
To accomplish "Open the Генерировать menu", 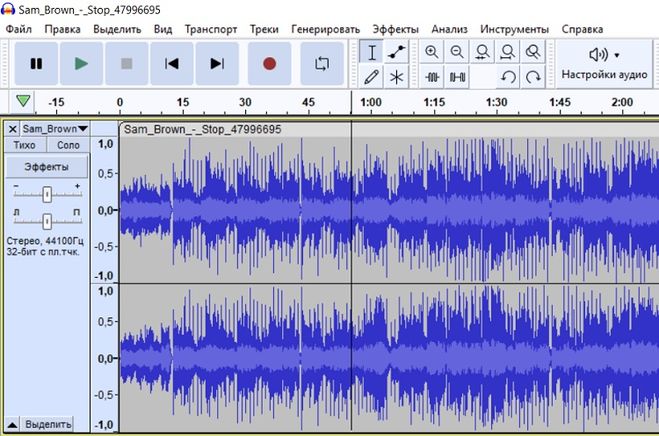I will 326,29.
